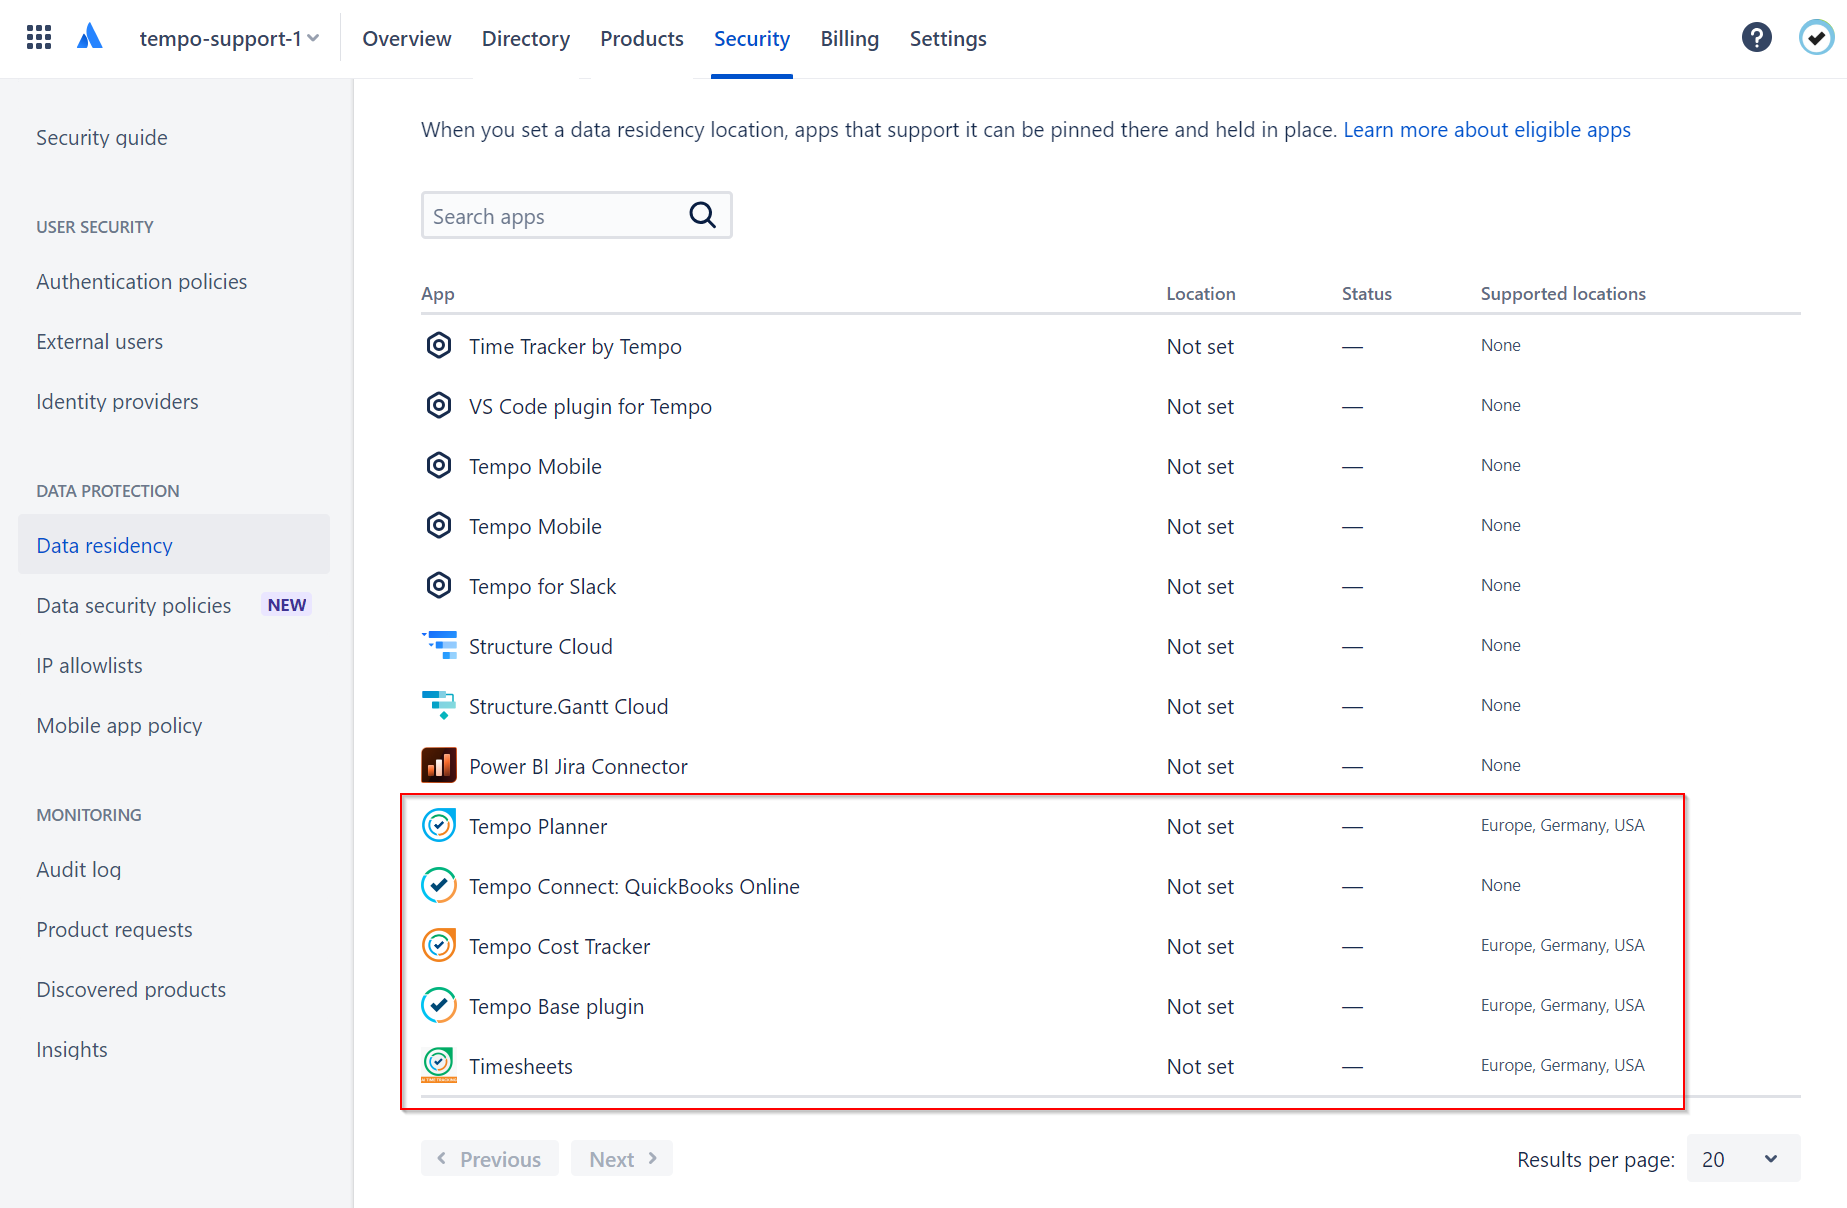
Task: Open Audit log in the sidebar
Action: 79,870
